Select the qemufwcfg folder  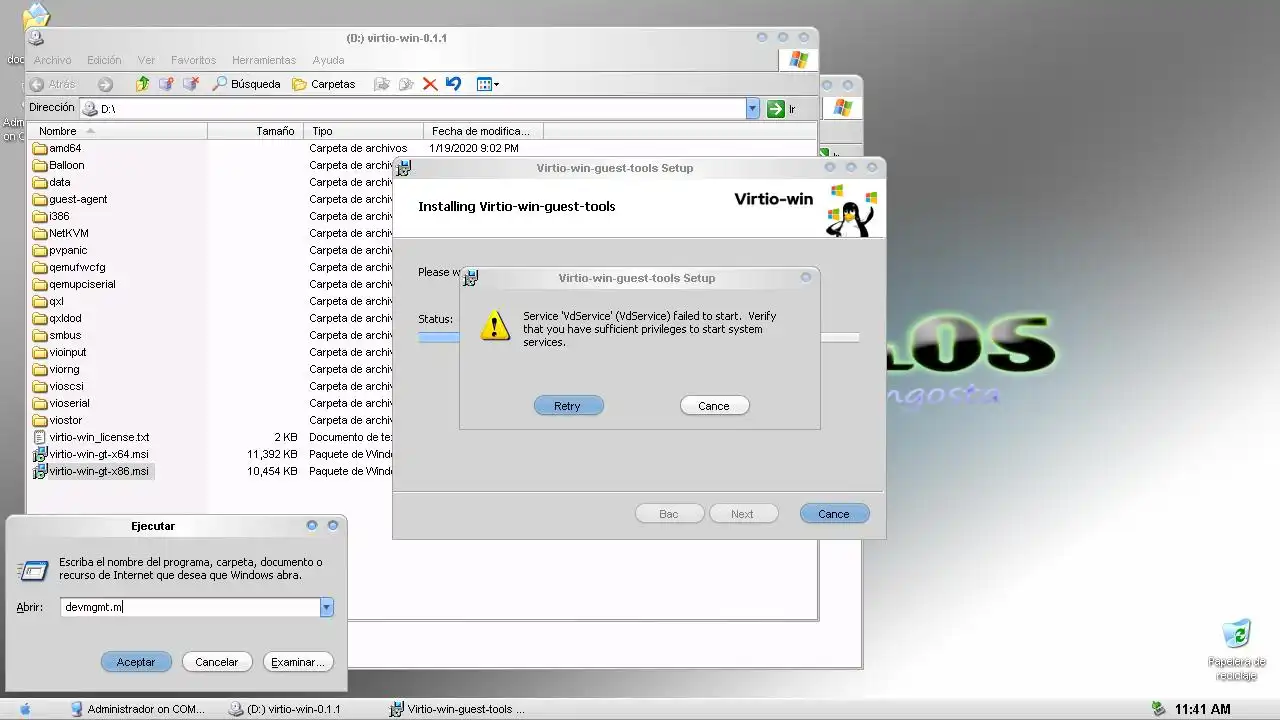click(x=69, y=267)
